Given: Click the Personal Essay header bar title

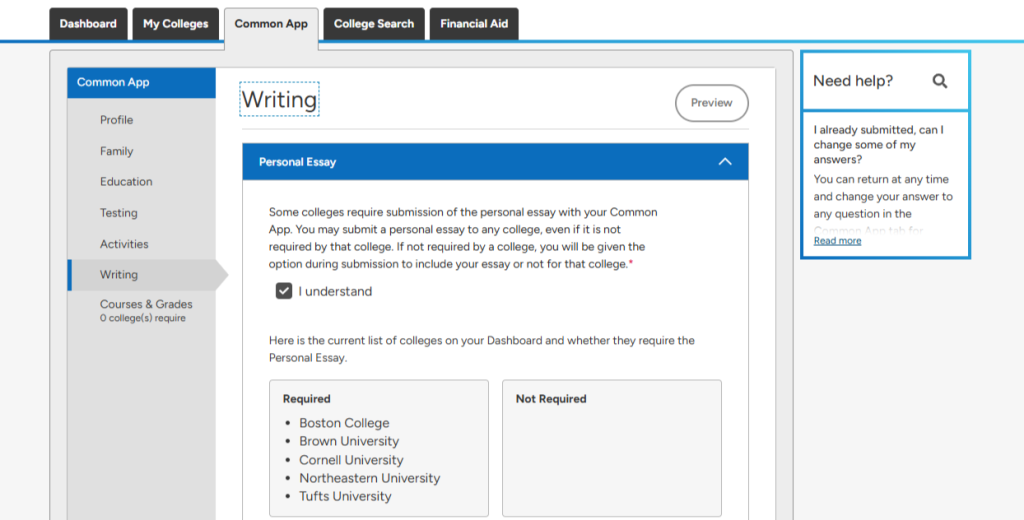Looking at the screenshot, I should (x=297, y=162).
